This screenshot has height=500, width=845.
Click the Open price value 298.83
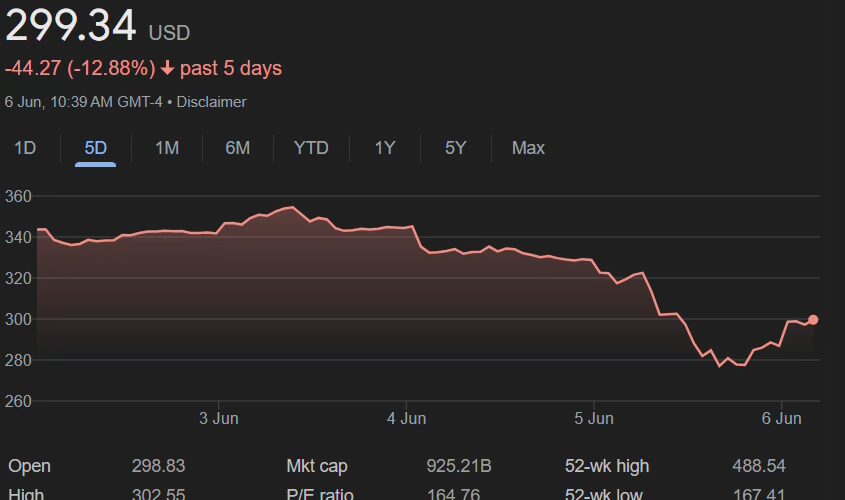point(158,466)
